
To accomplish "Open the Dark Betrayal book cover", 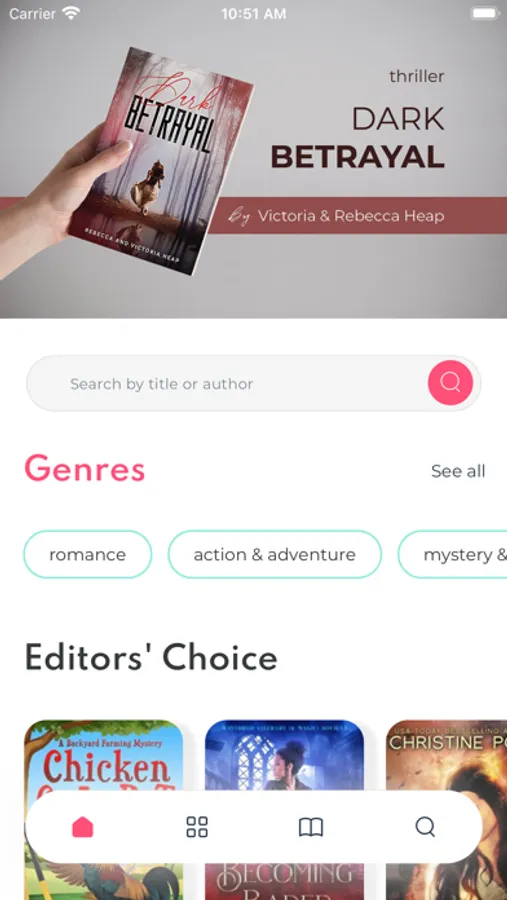I will click(162, 161).
